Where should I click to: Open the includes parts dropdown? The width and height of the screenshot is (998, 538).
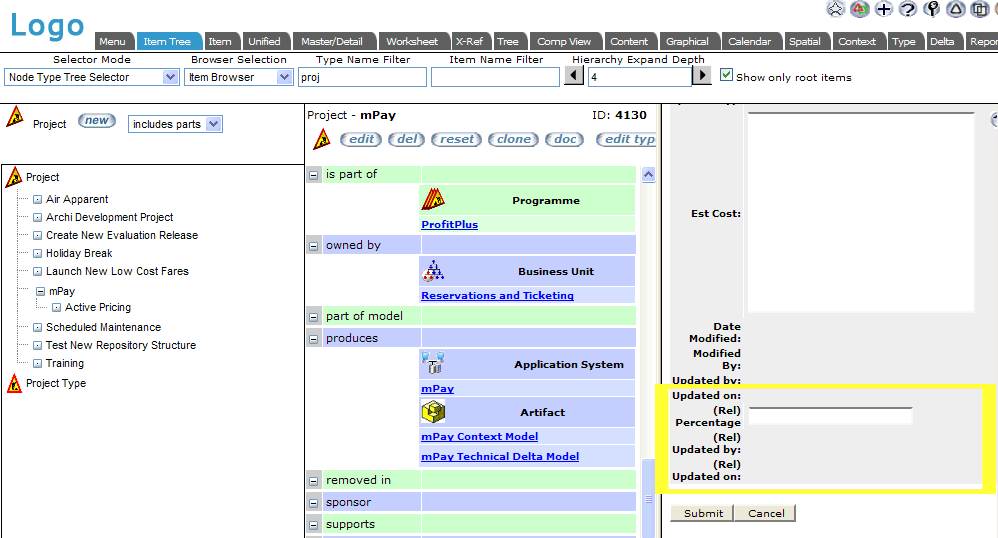click(175, 124)
